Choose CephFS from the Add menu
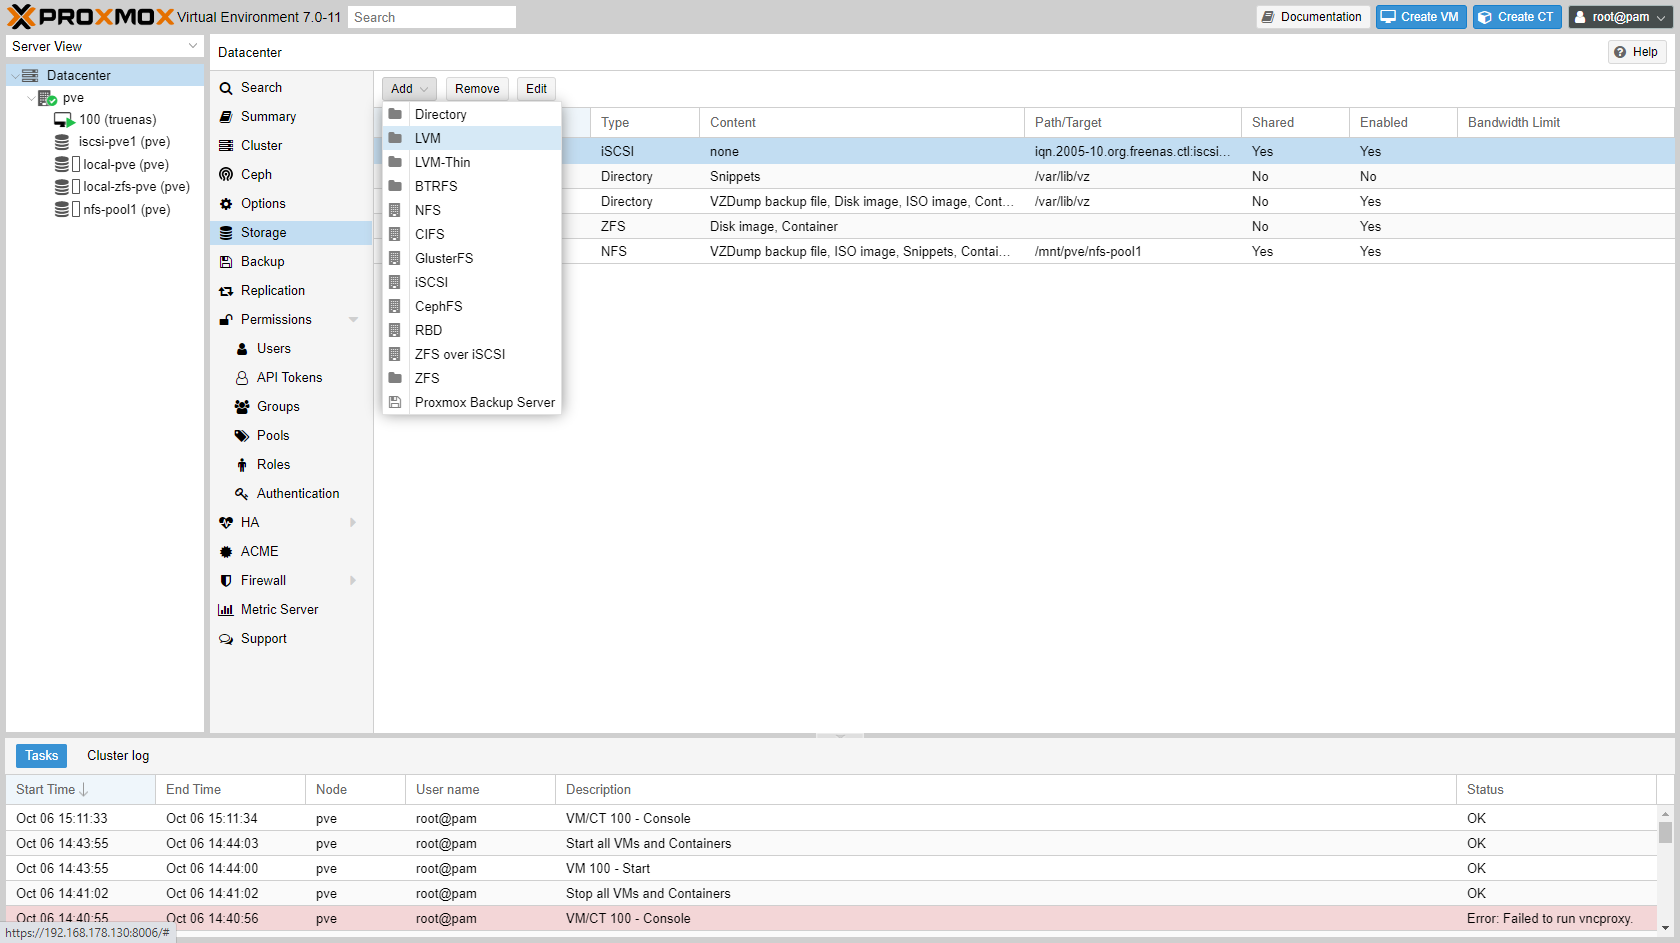This screenshot has height=943, width=1680. (x=472, y=306)
